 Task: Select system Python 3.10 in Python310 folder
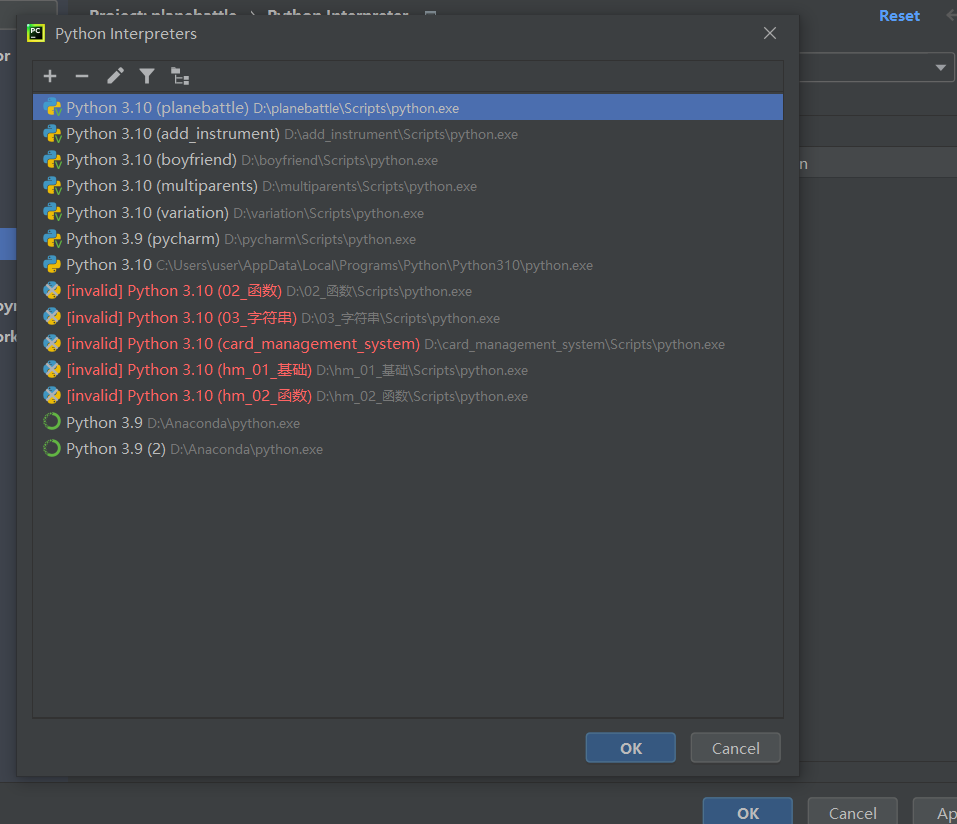408,265
